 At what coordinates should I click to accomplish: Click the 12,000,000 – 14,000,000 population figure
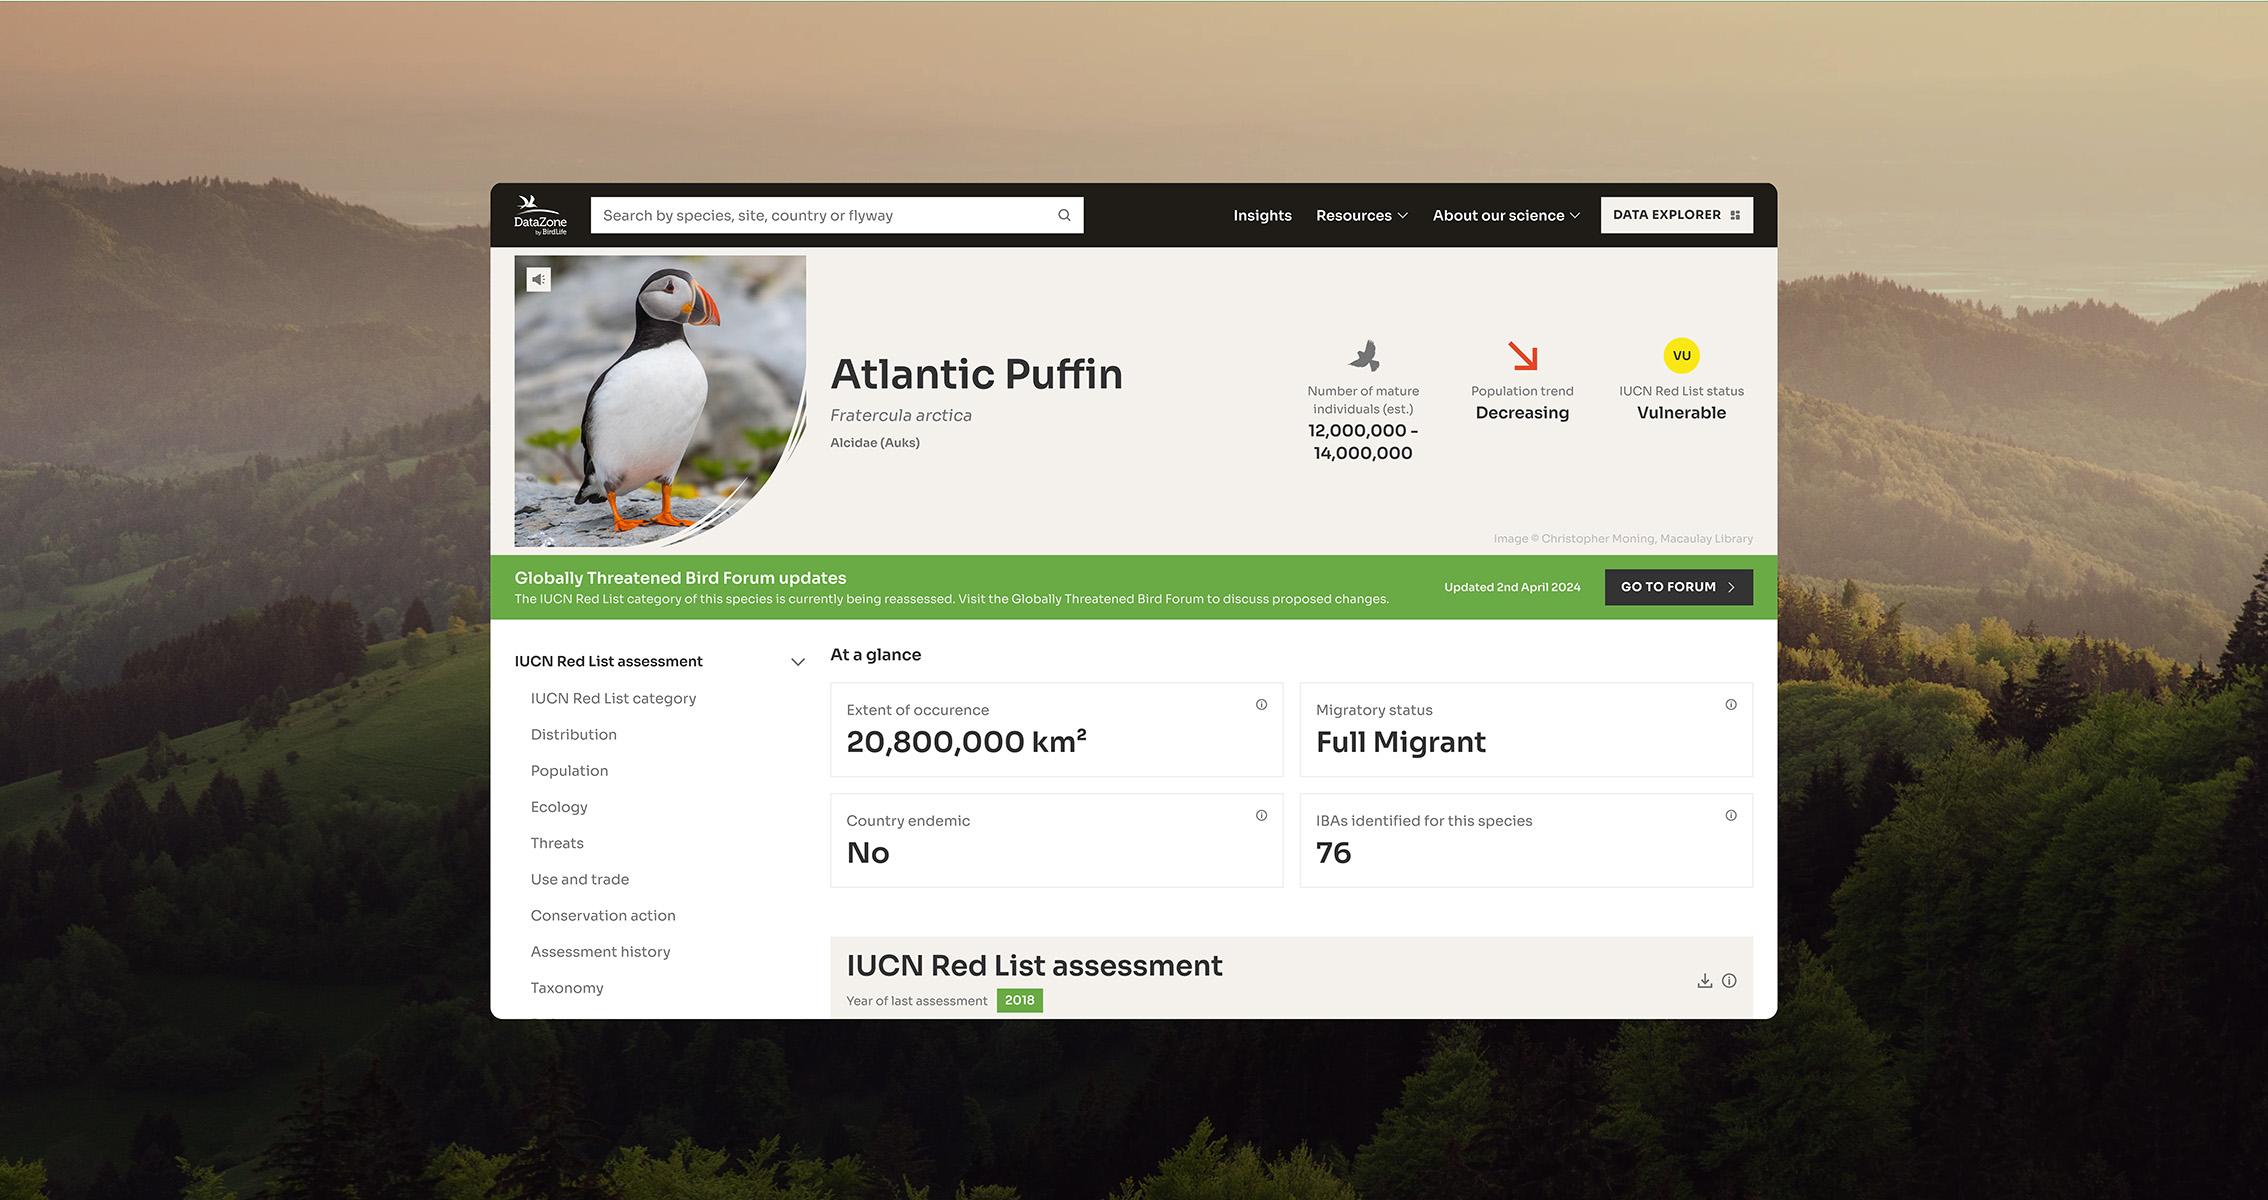tap(1363, 442)
